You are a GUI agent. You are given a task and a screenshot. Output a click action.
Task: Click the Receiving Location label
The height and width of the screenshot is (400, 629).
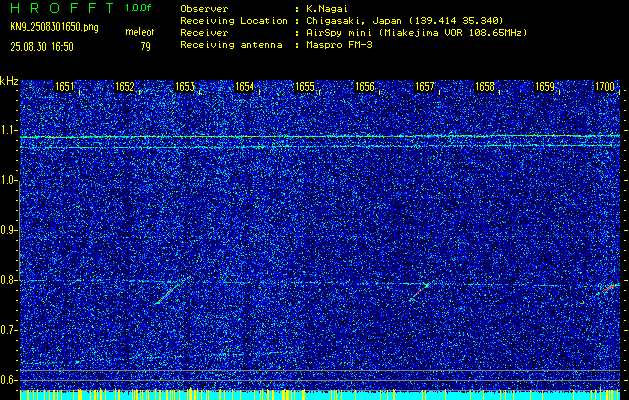pos(234,21)
